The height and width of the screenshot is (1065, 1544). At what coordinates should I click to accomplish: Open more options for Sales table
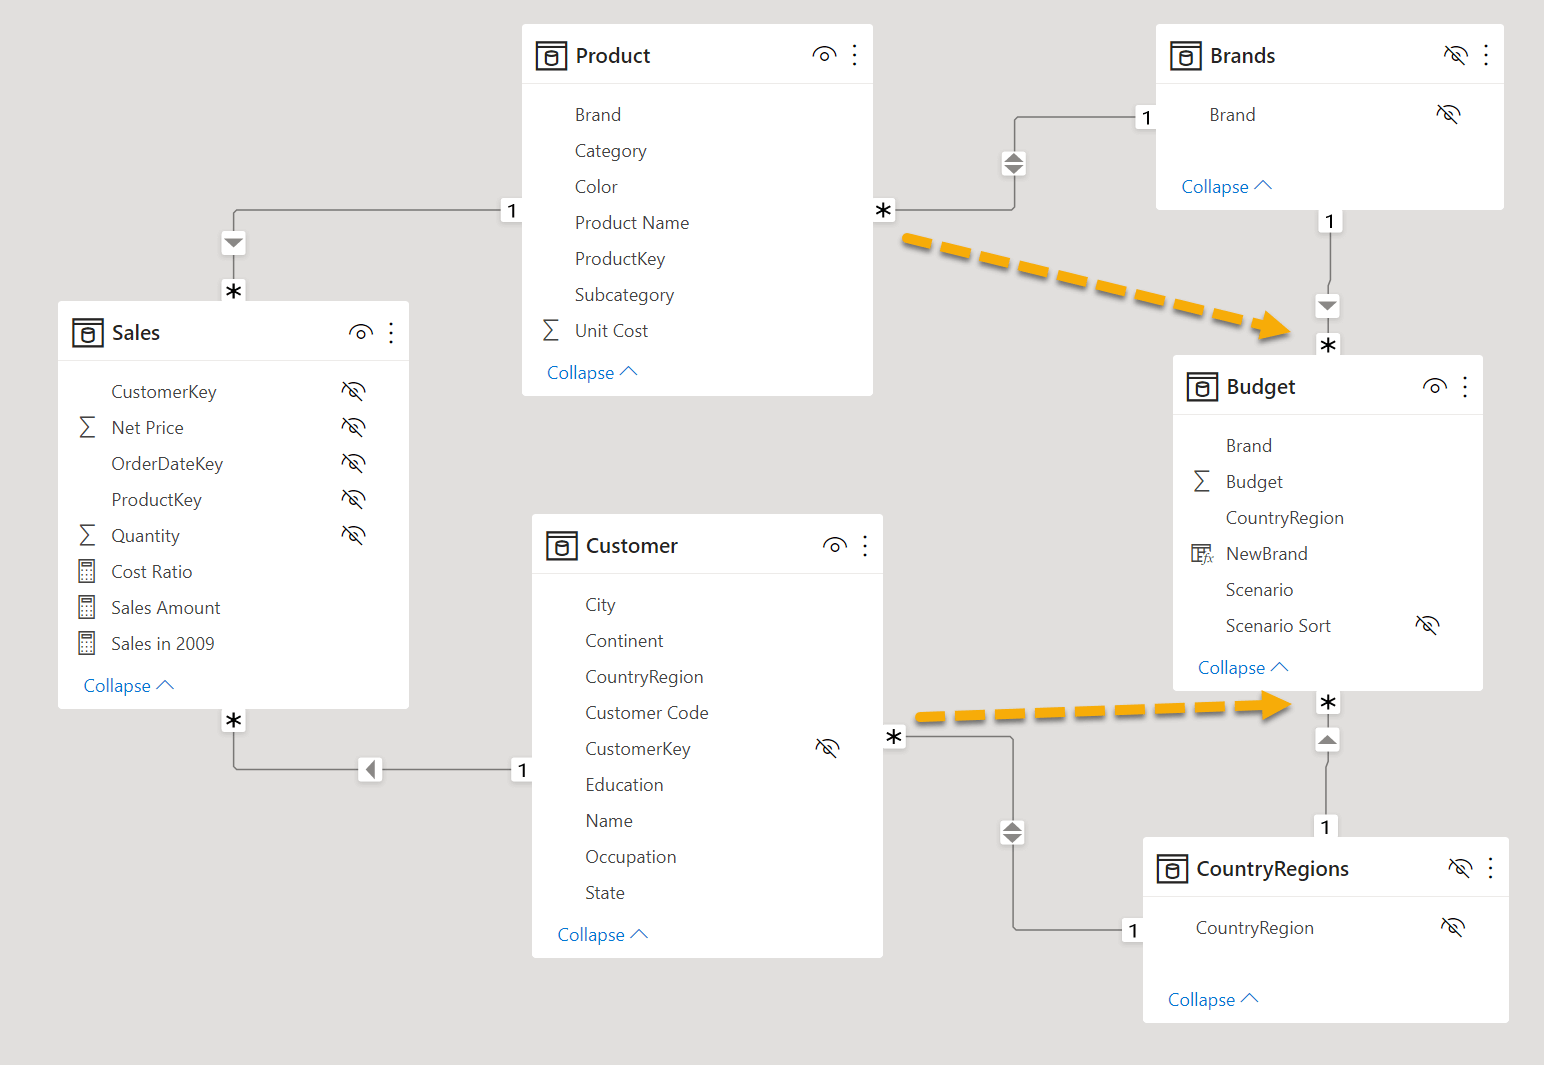tap(391, 332)
